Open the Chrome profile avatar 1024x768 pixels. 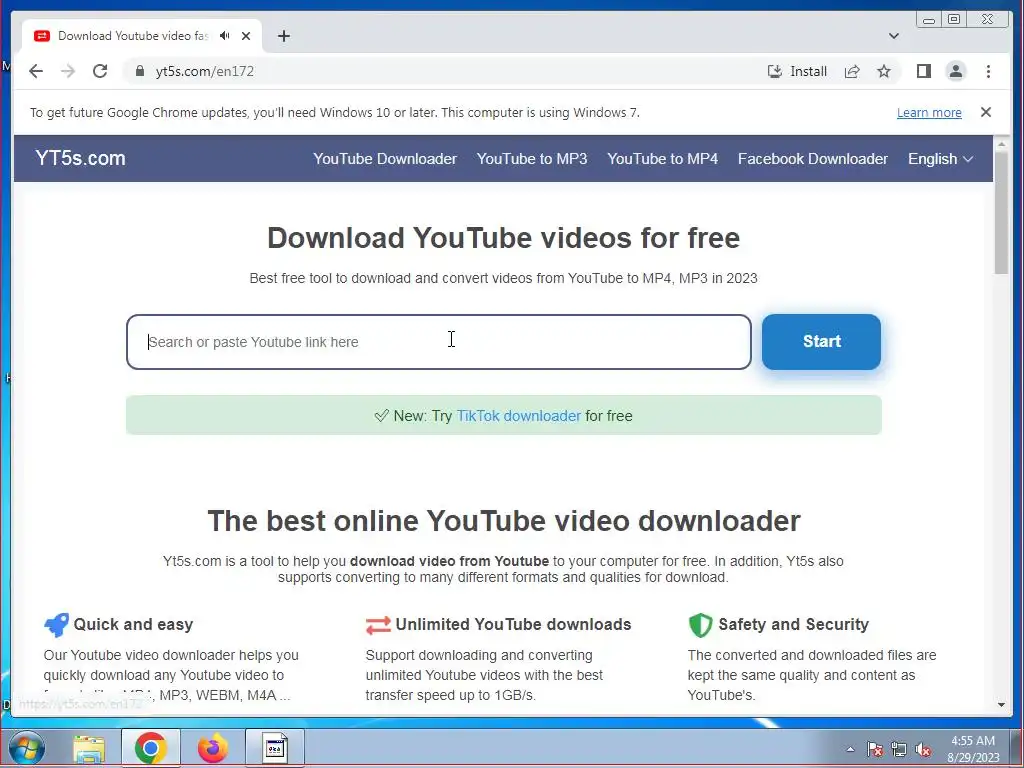tap(955, 71)
